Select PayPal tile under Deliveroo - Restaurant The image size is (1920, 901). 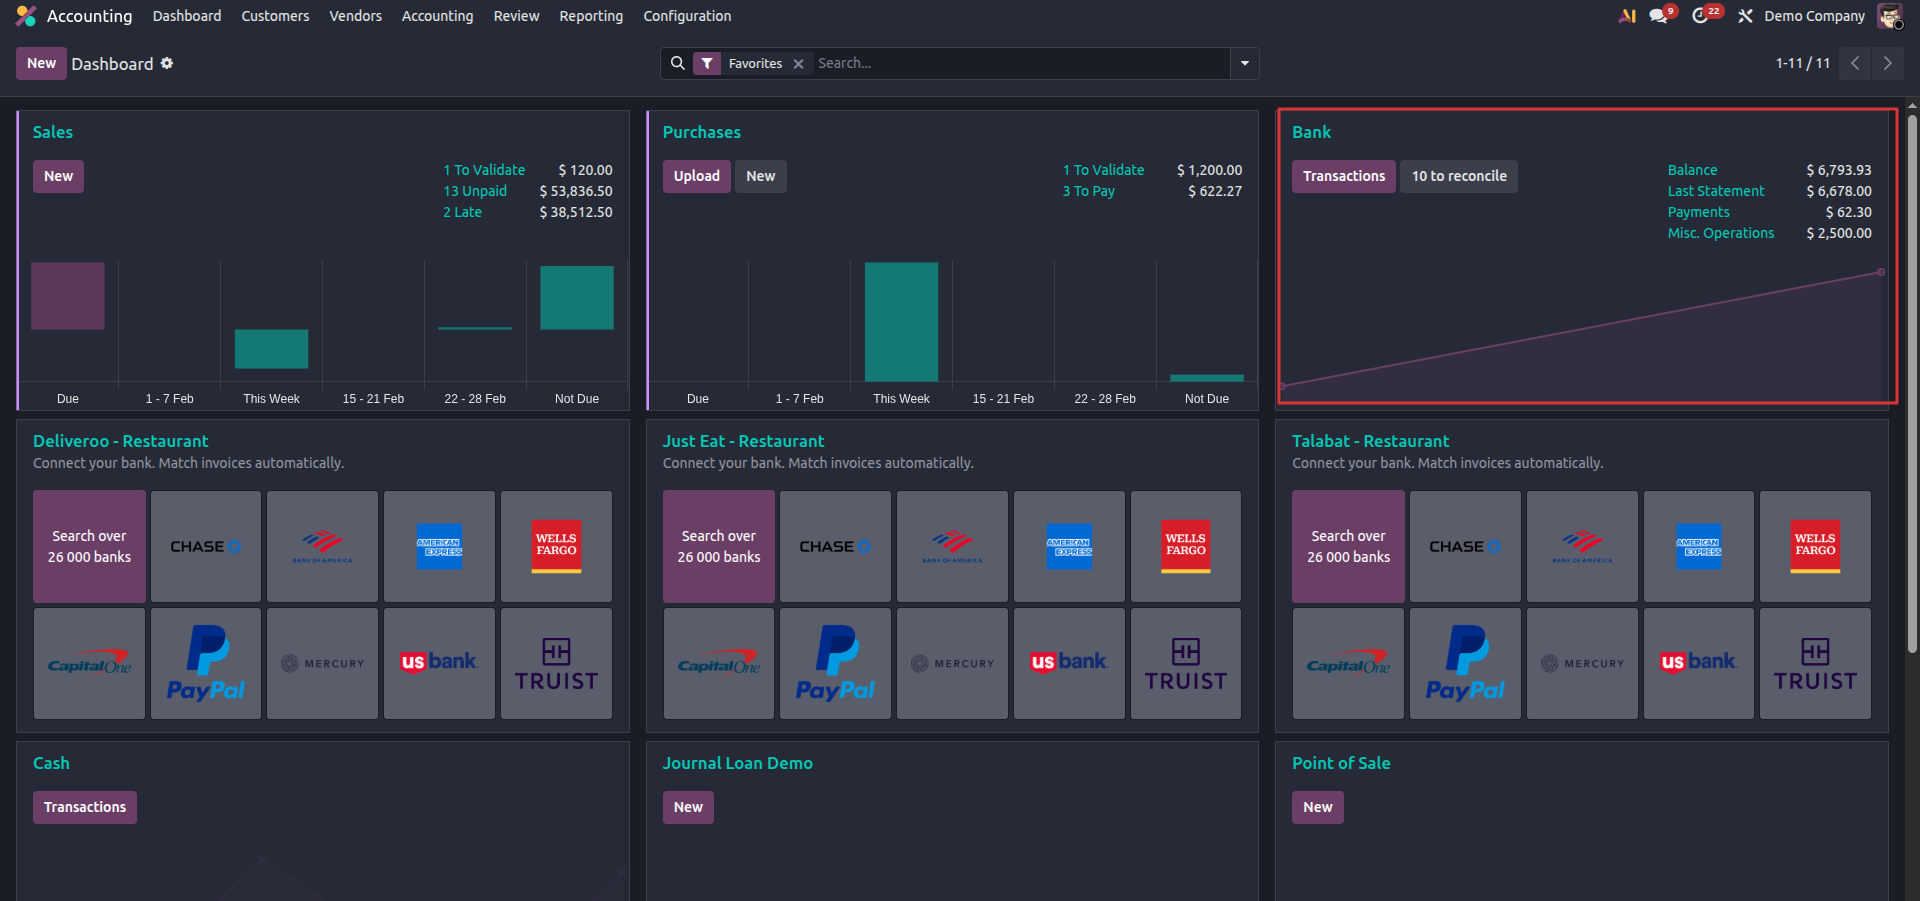206,663
